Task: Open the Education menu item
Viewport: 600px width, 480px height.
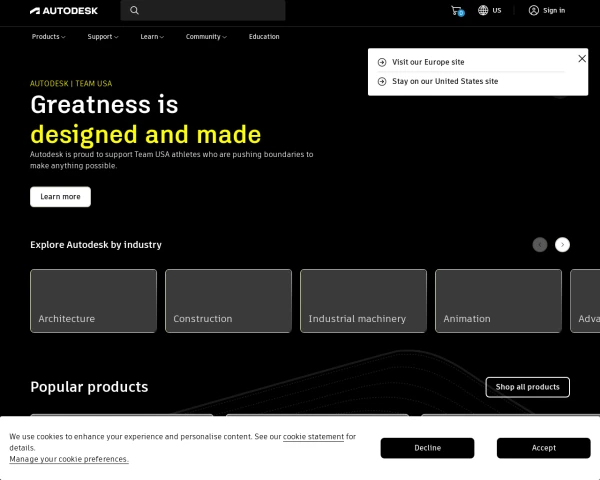Action: [x=264, y=37]
